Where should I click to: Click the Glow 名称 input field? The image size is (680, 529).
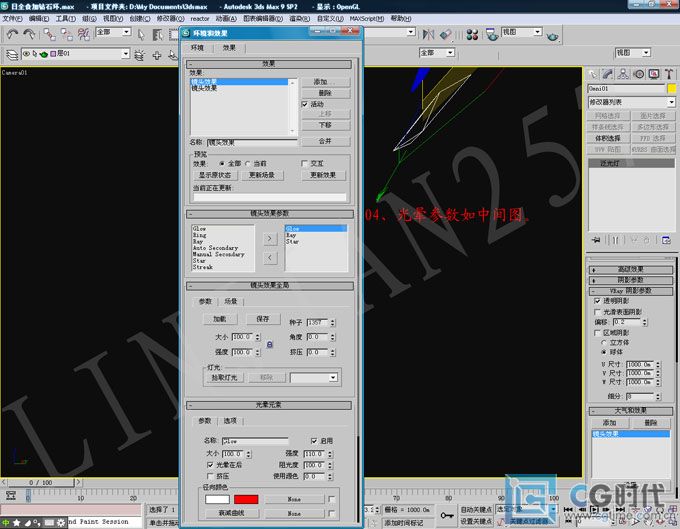(255, 441)
